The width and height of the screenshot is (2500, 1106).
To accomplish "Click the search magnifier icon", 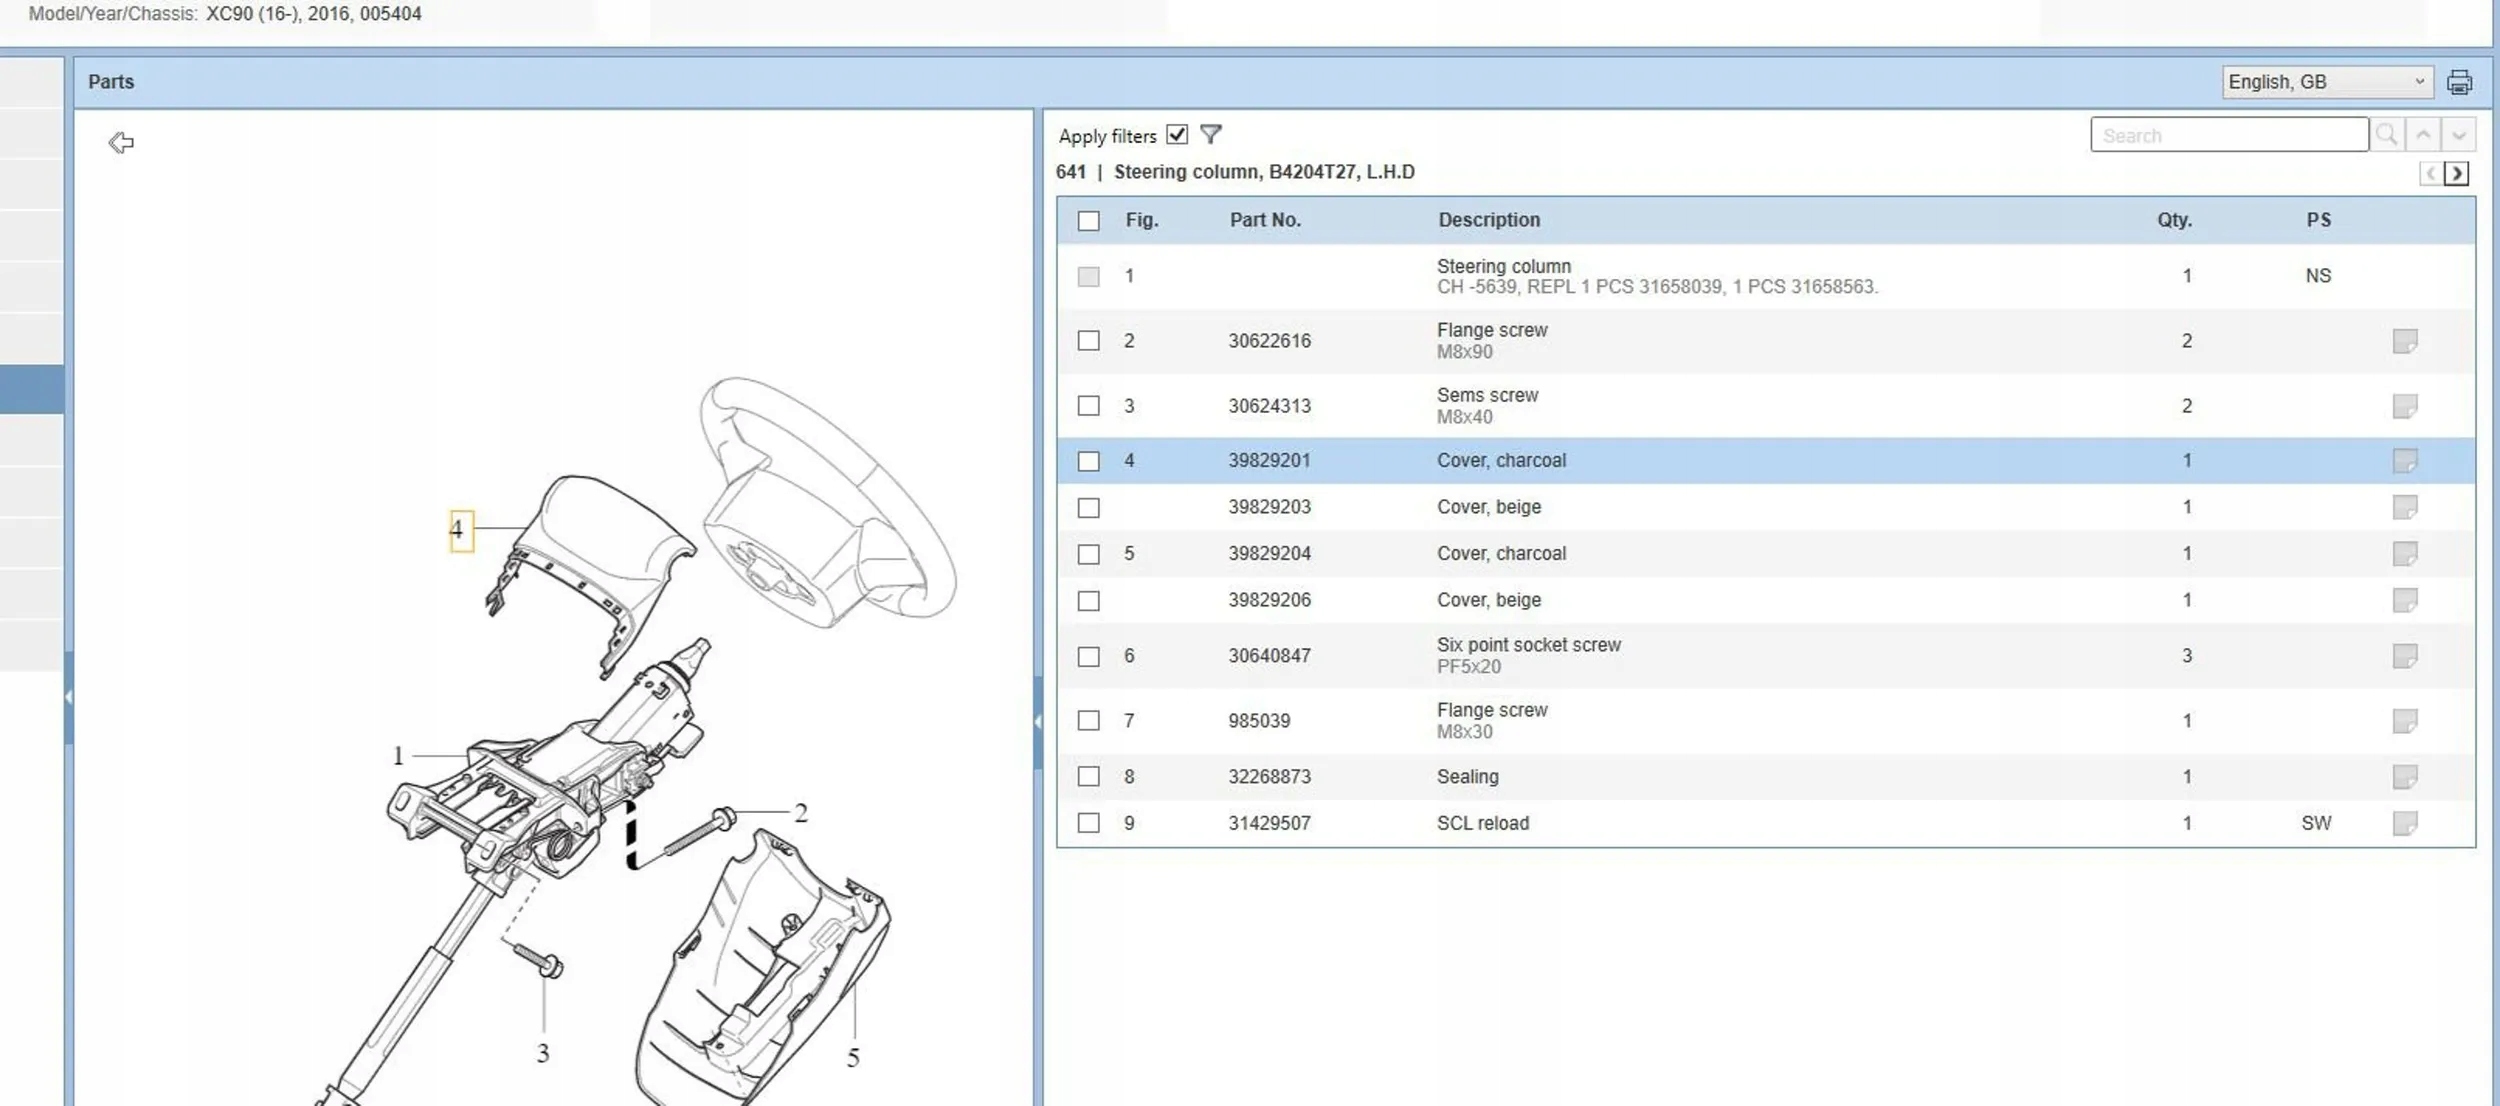I will pos(2387,134).
